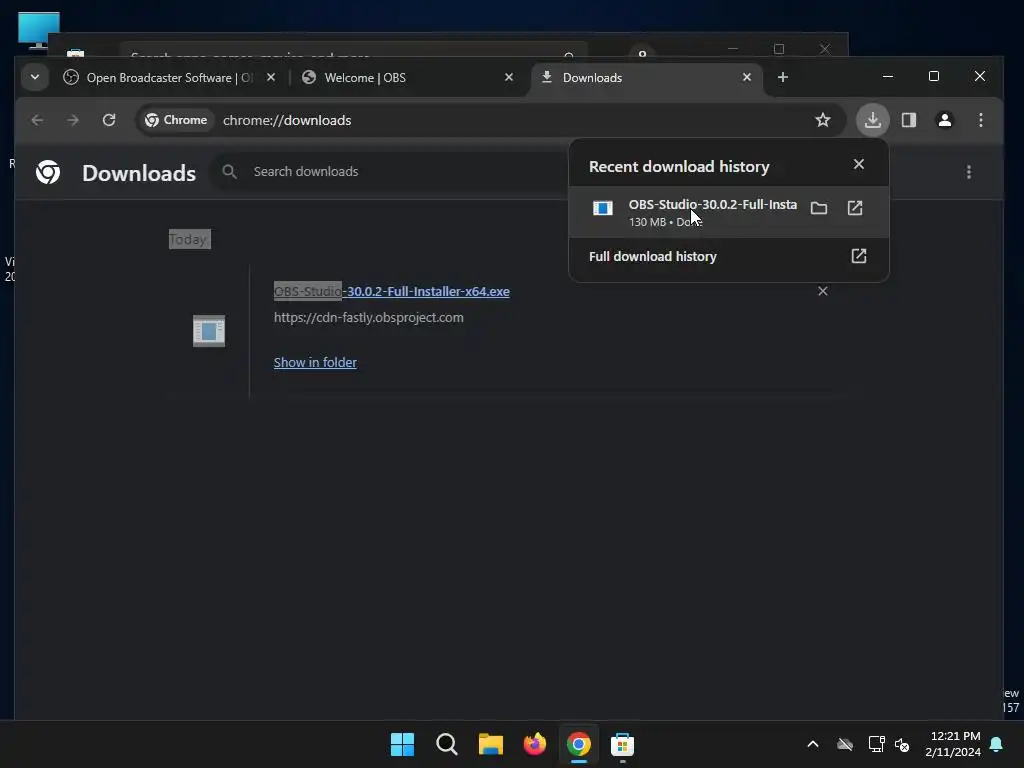
Task: Open File Explorer from taskbar
Action: click(x=490, y=744)
